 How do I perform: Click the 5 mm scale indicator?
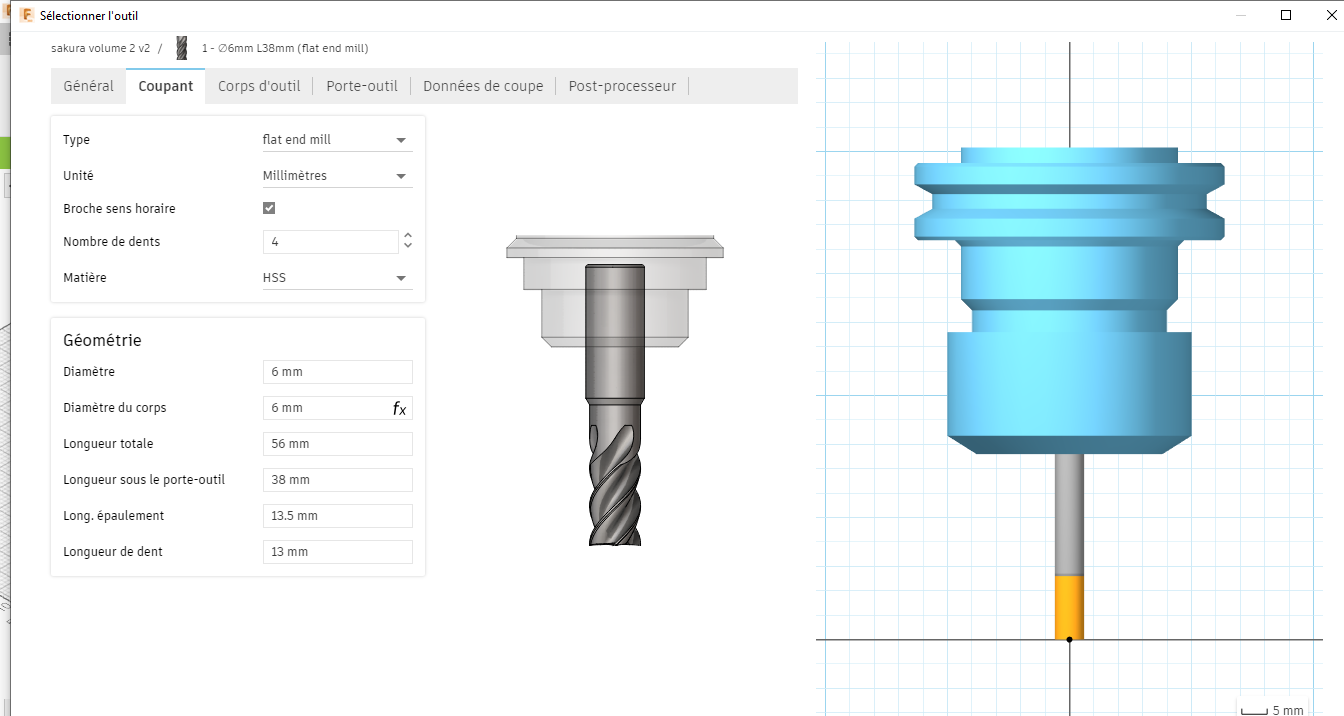(x=1273, y=709)
